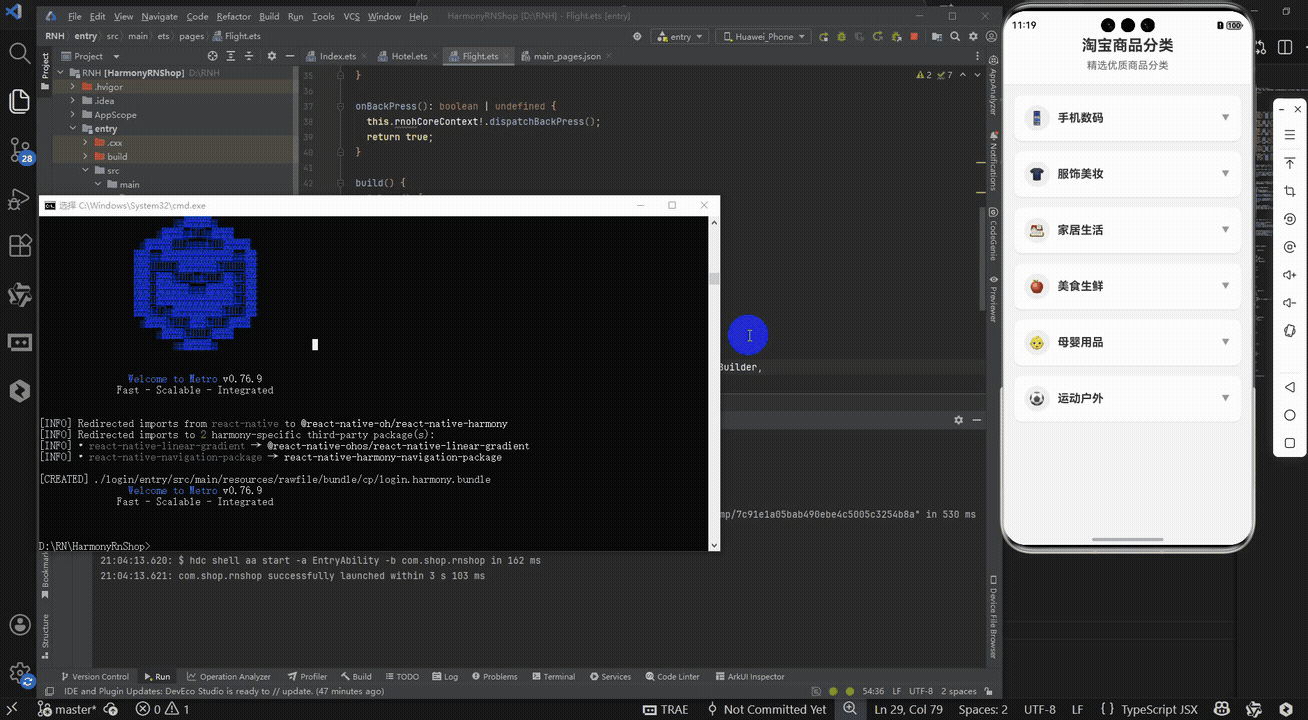Collapse the entry folder in project tree

(x=72, y=129)
